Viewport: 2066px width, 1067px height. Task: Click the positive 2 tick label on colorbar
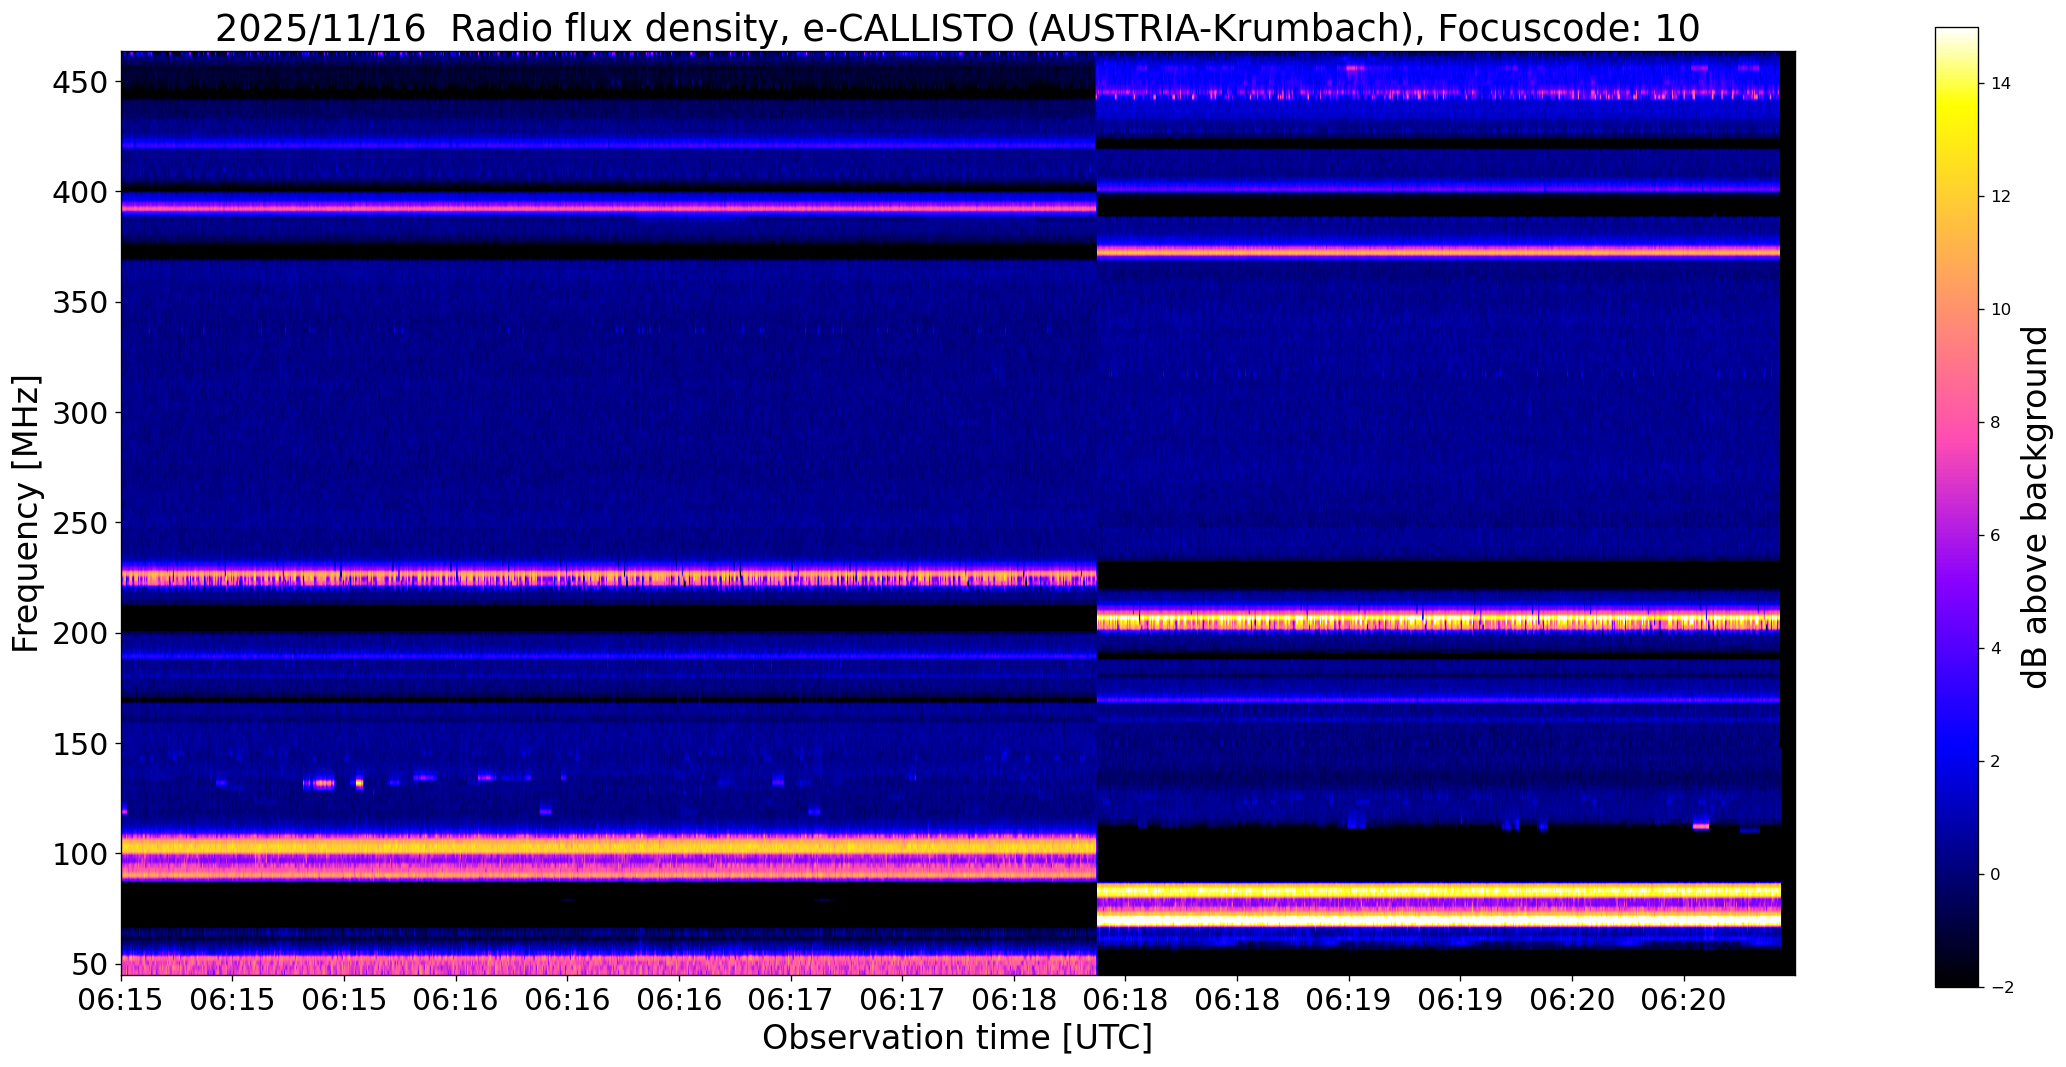[1995, 762]
